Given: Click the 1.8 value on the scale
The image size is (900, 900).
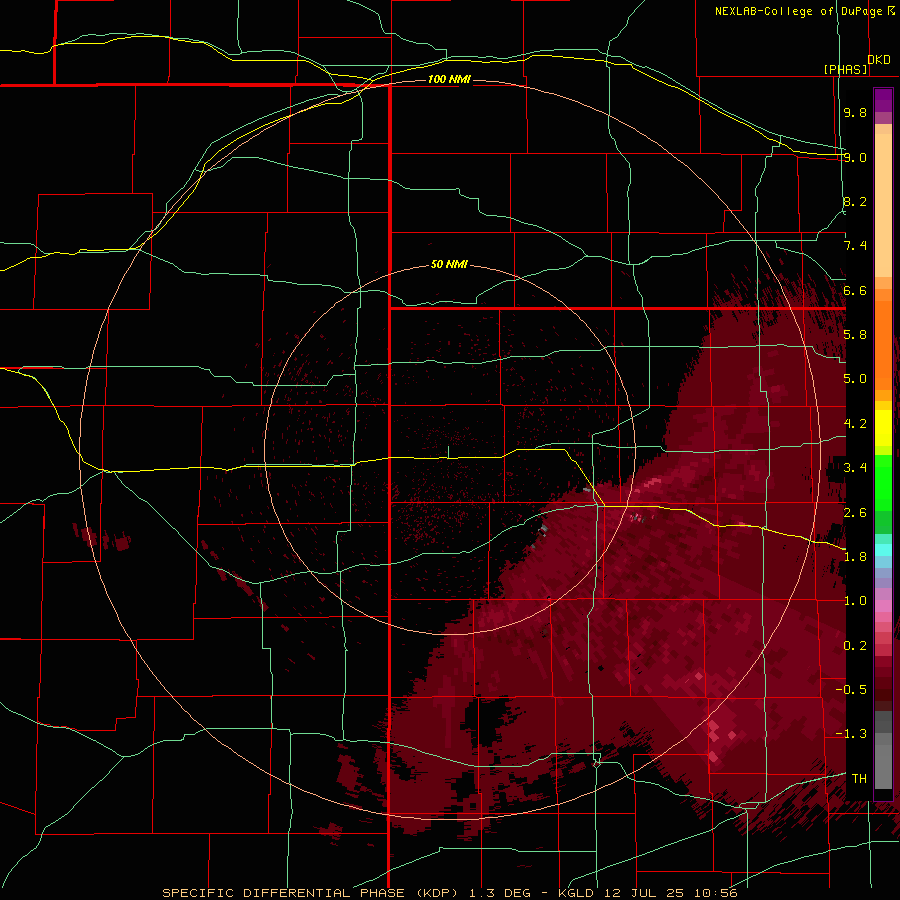Looking at the screenshot, I should coord(855,557).
